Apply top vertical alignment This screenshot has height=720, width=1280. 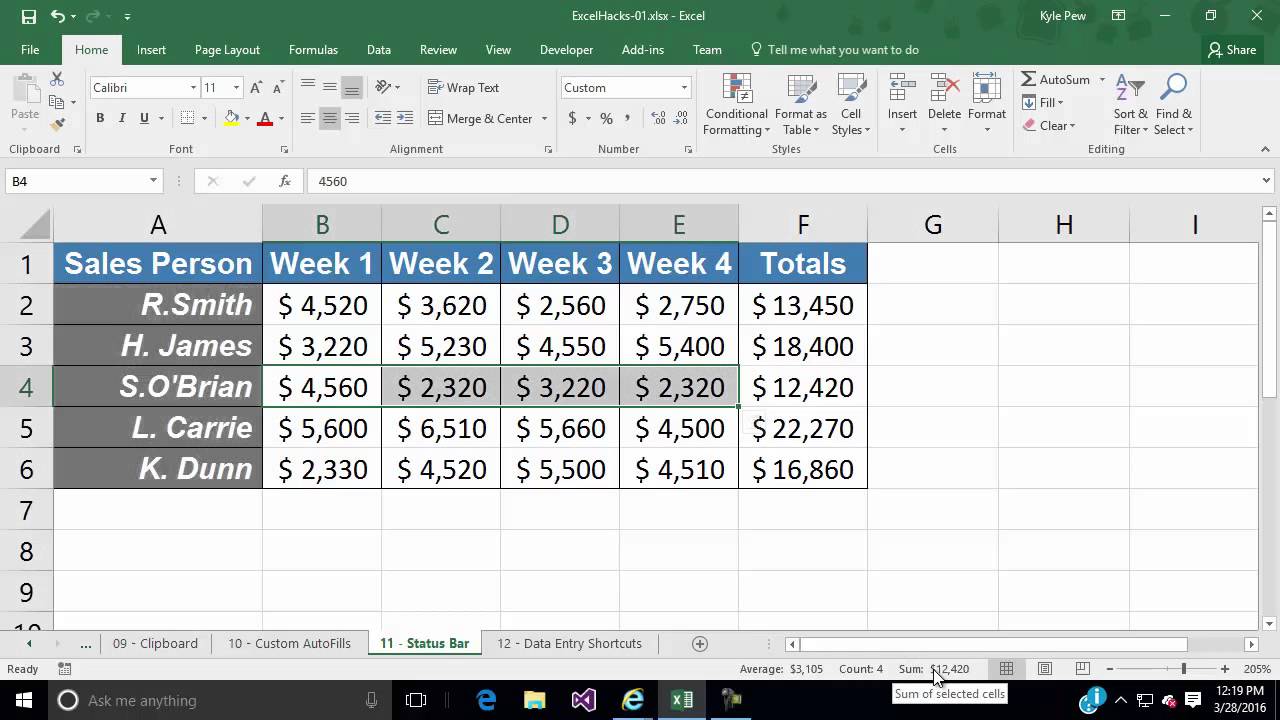(307, 87)
